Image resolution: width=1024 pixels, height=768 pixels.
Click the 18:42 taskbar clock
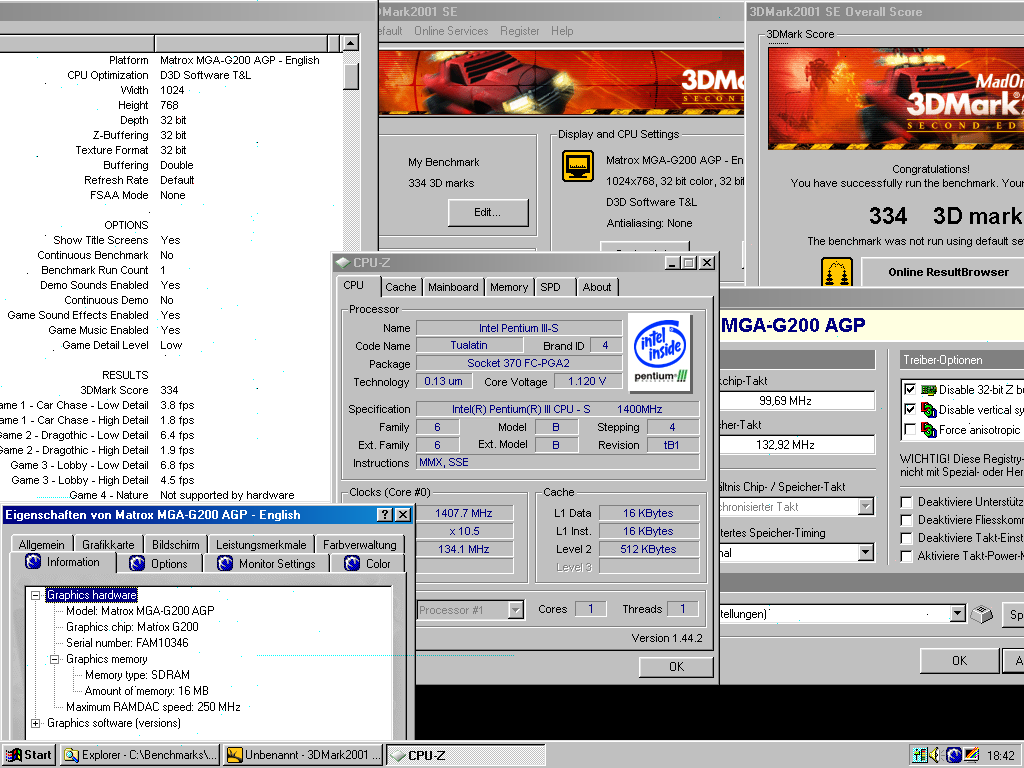pyautogui.click(x=1000, y=756)
